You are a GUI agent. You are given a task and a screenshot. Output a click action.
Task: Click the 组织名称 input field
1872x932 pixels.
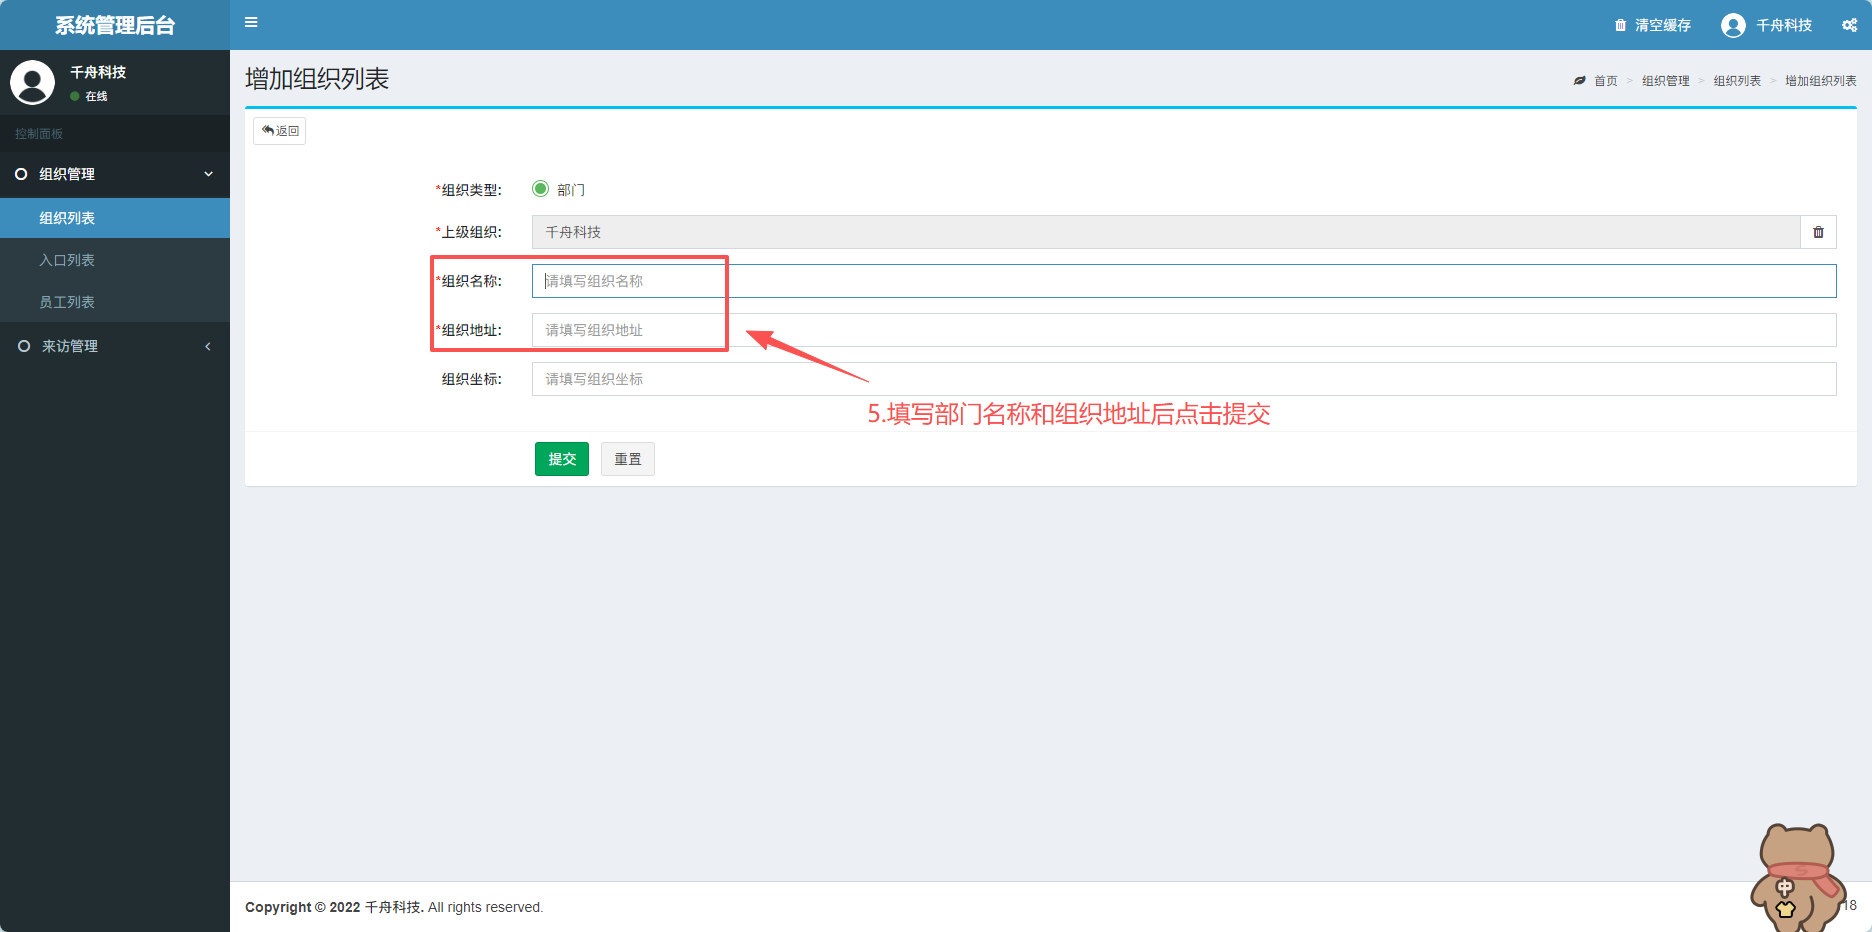pos(1183,281)
